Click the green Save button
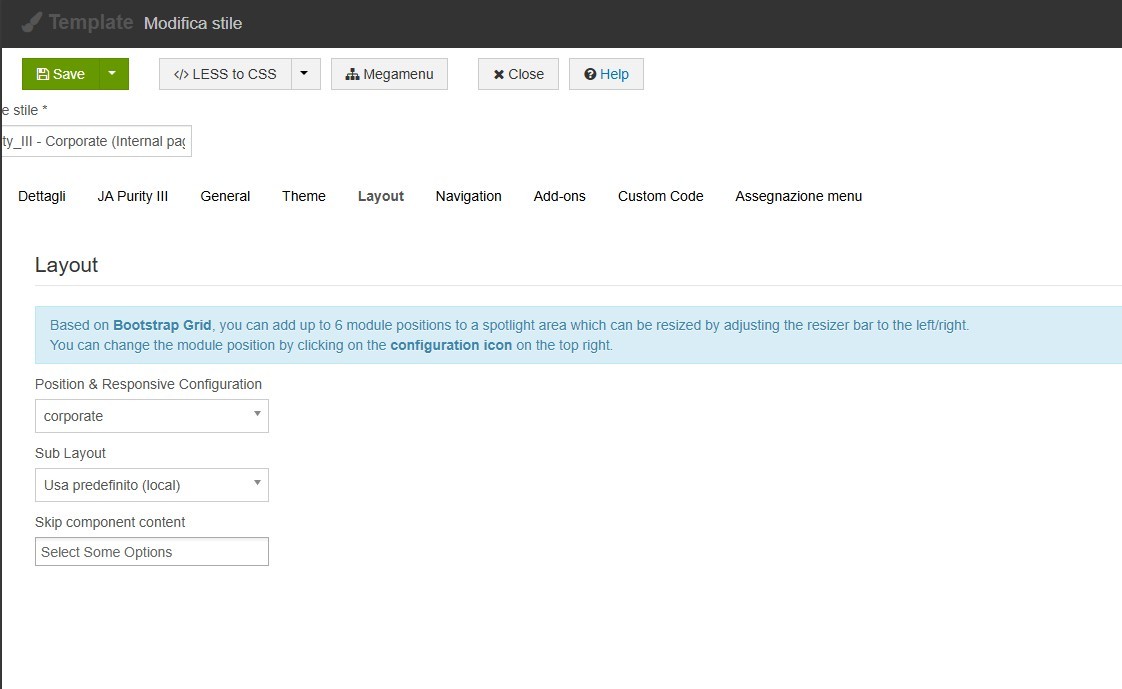The height and width of the screenshot is (689, 1122). (61, 74)
